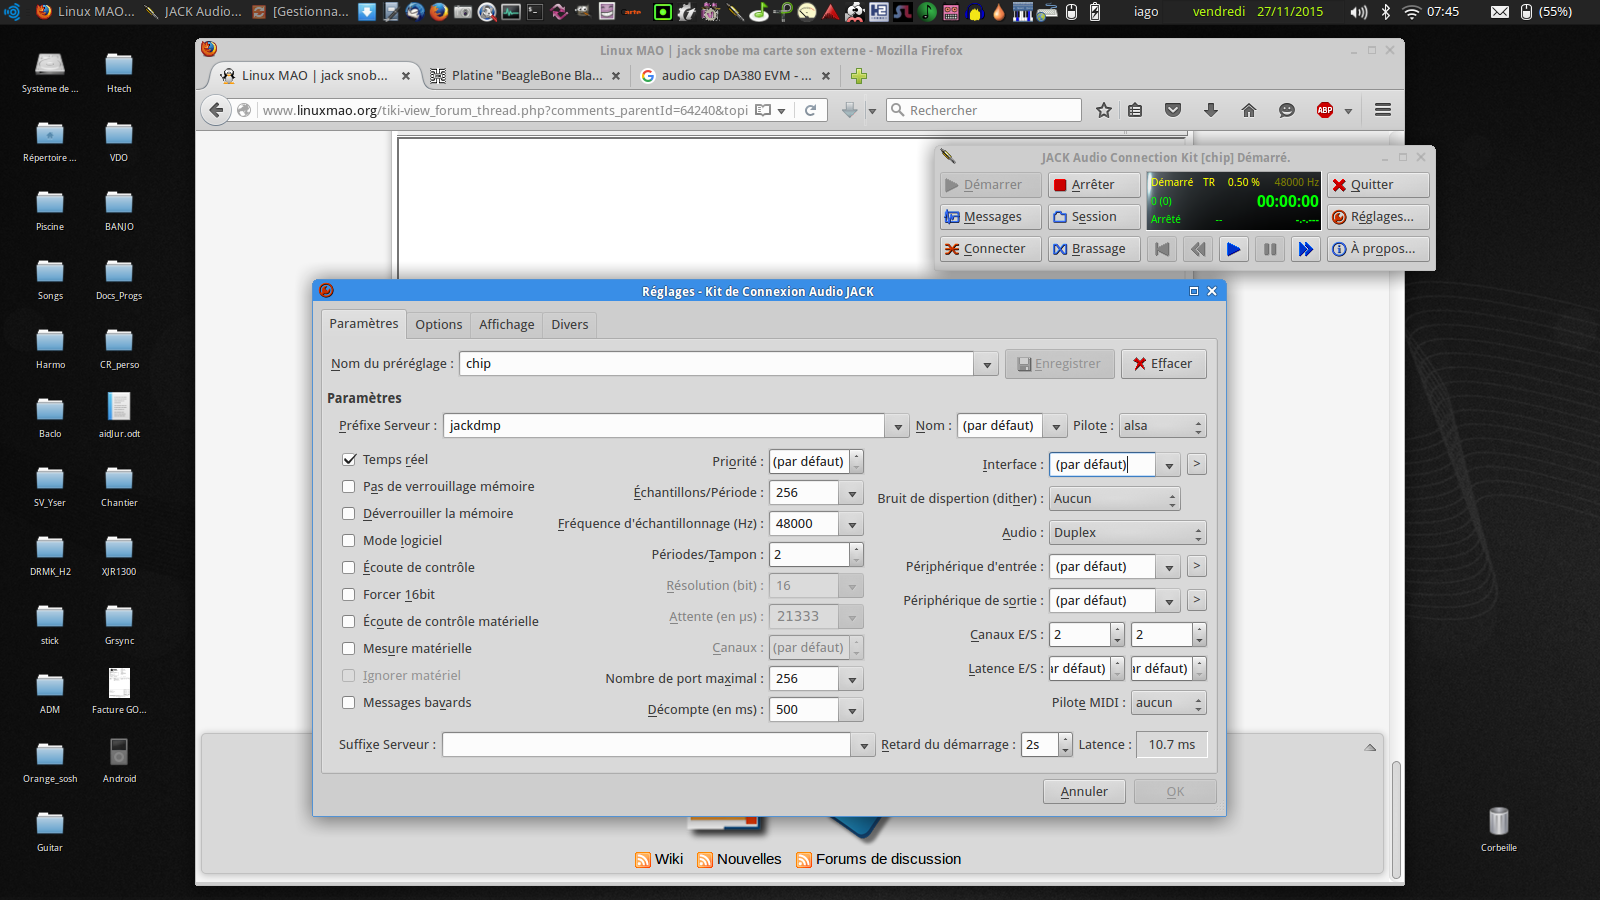Open the Pilote alsa dropdown

(1162, 426)
